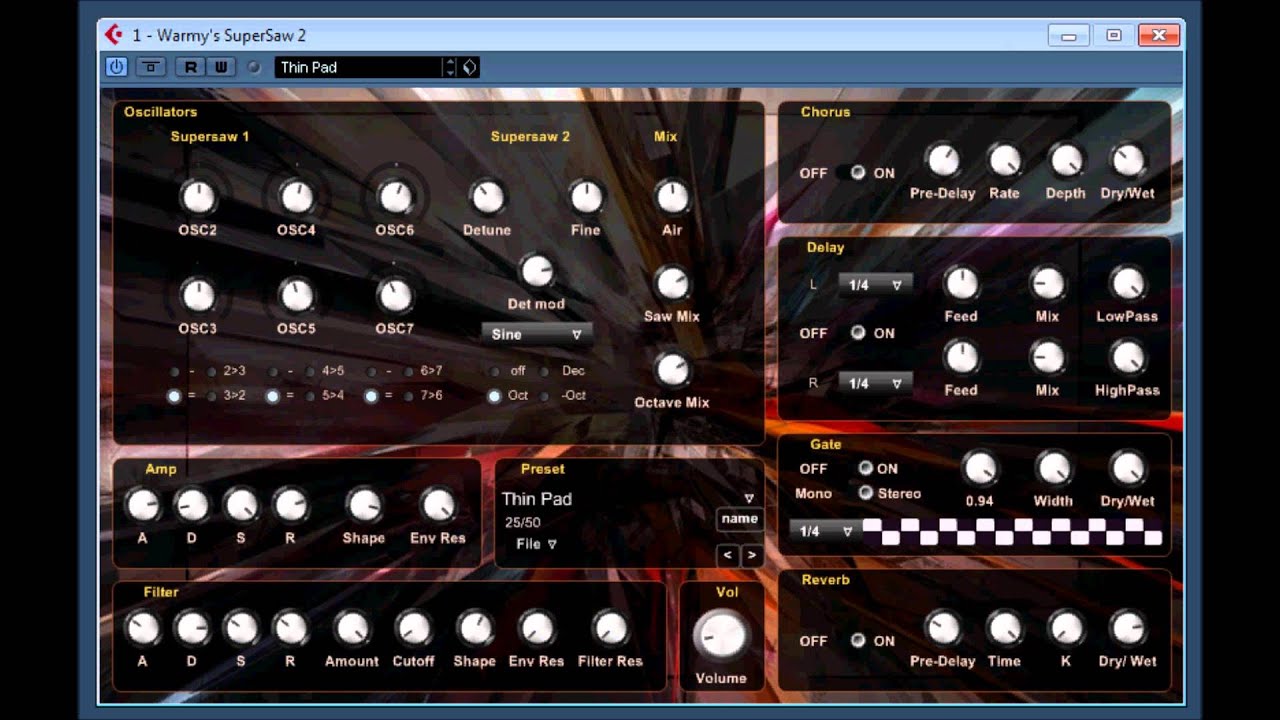Click the Delay LowPass knob
Screen dimensions: 1280x720
click(x=1127, y=284)
